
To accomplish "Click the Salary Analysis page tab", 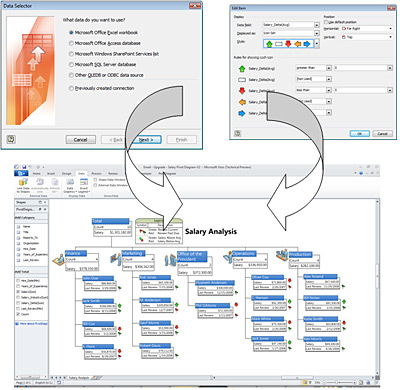I will pyautogui.click(x=79, y=378).
